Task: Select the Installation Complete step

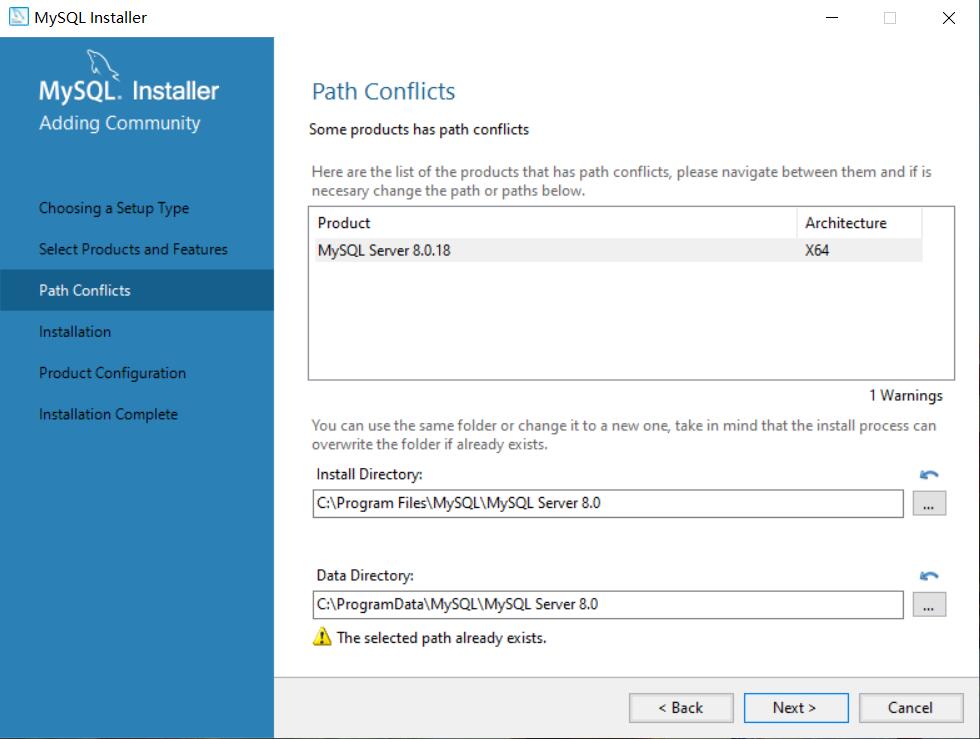Action: tap(107, 414)
